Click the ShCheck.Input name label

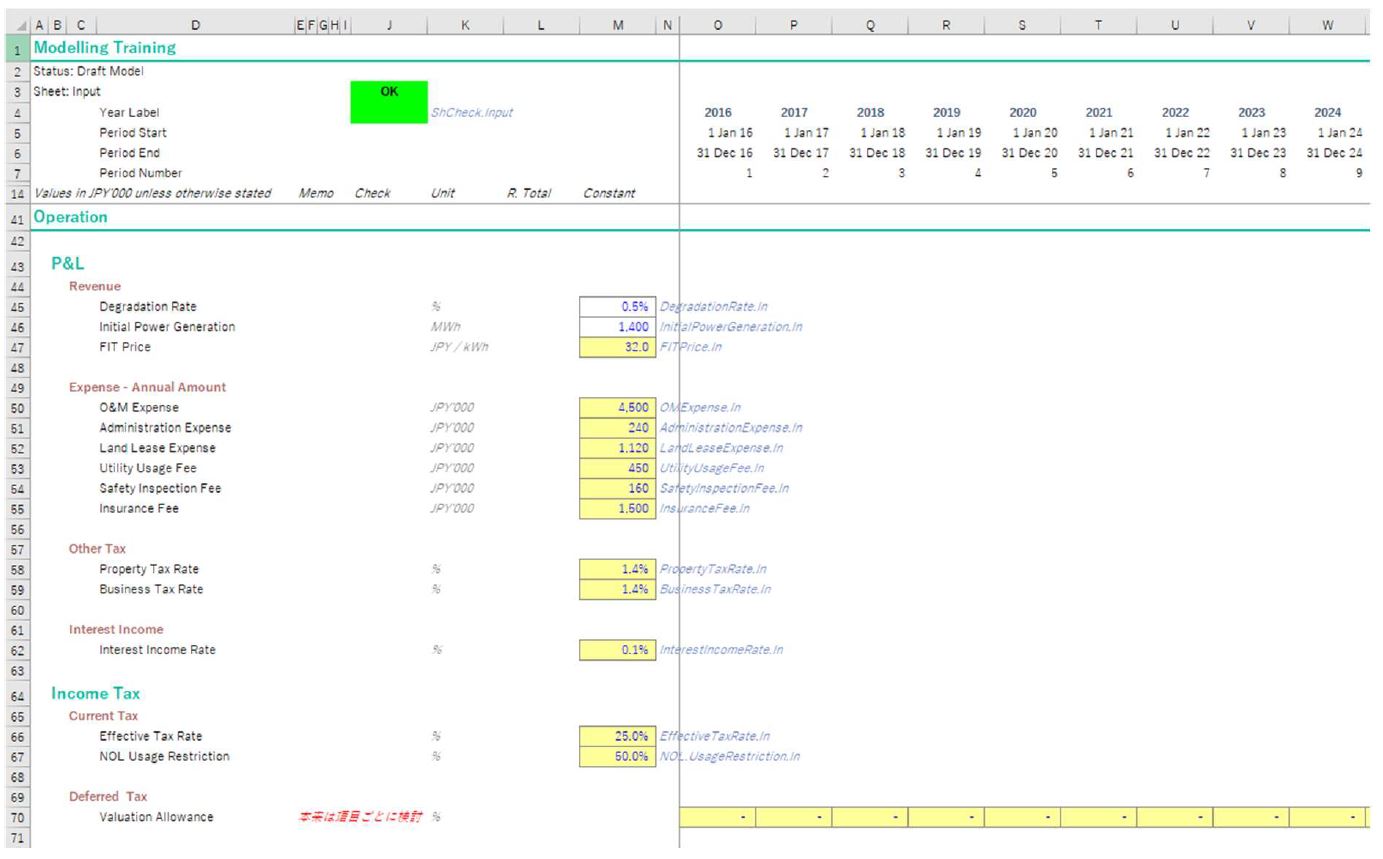tap(471, 113)
